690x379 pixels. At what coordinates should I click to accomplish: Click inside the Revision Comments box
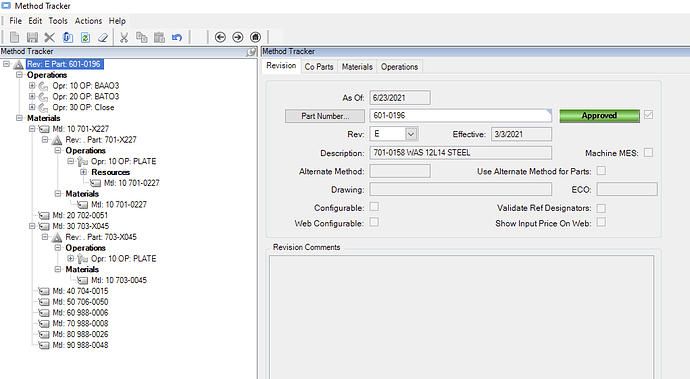click(x=462, y=317)
